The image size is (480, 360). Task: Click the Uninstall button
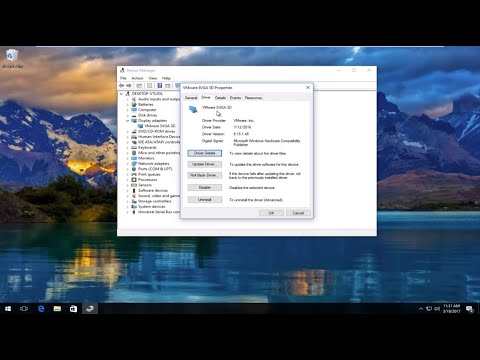pyautogui.click(x=204, y=200)
